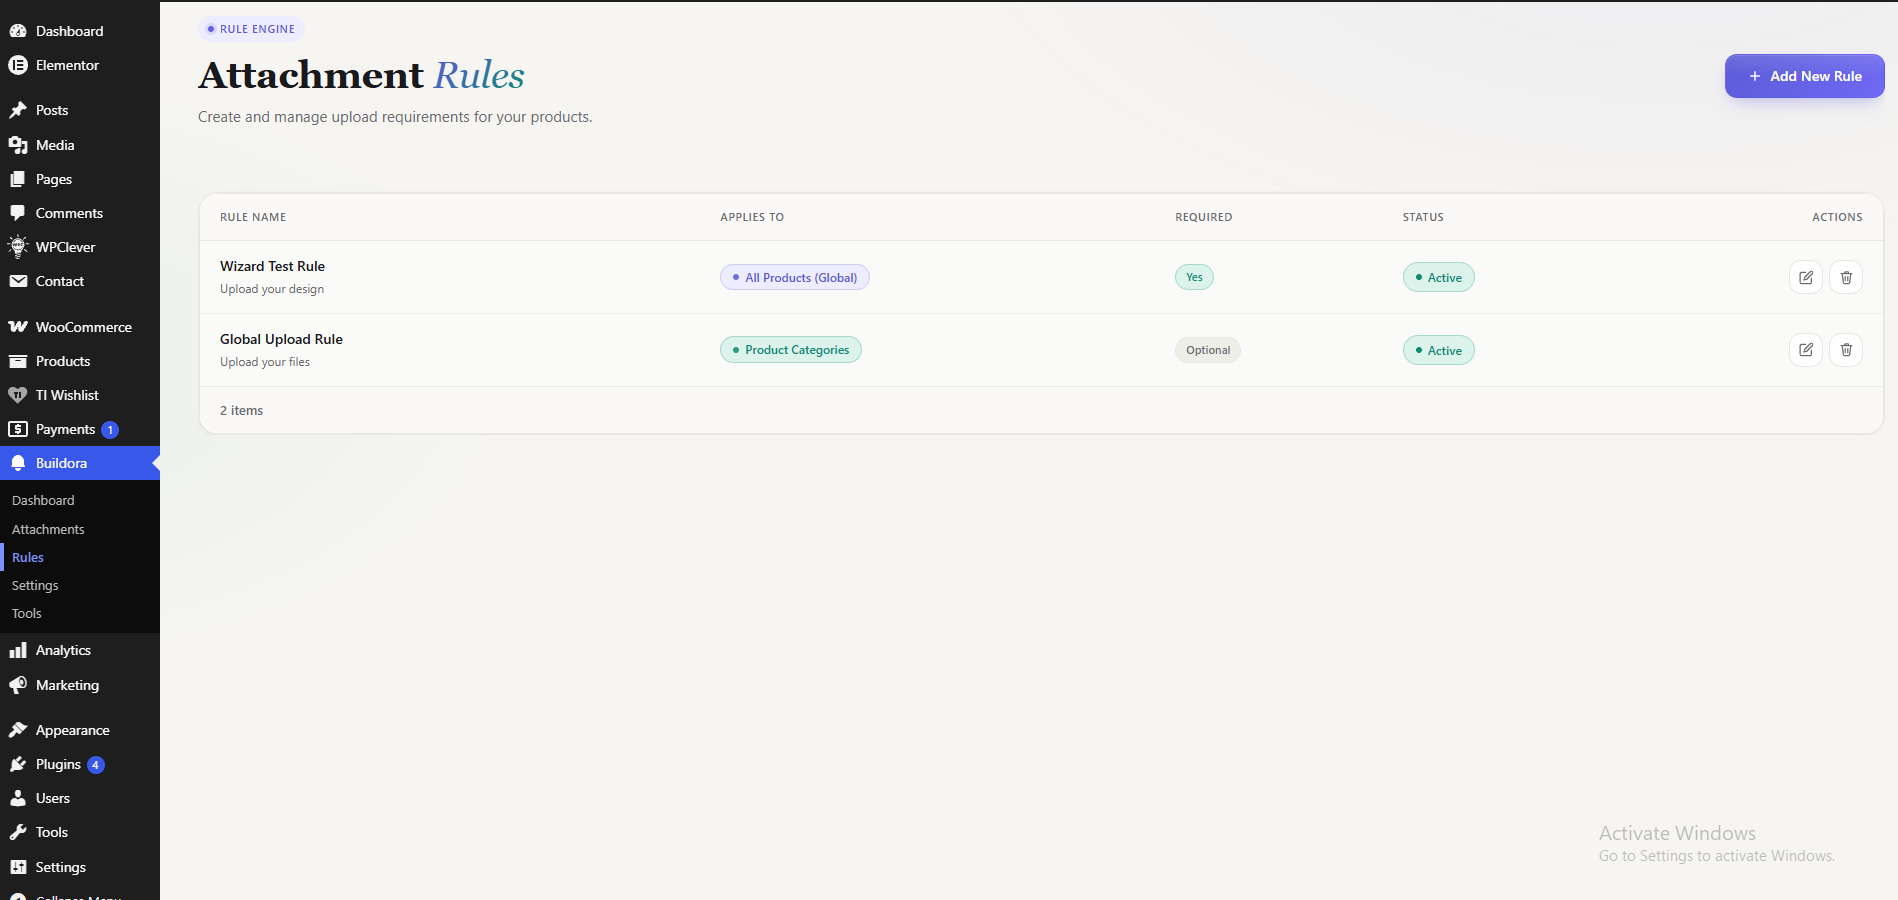Click the Yes required badge
The width and height of the screenshot is (1898, 900).
click(1194, 277)
